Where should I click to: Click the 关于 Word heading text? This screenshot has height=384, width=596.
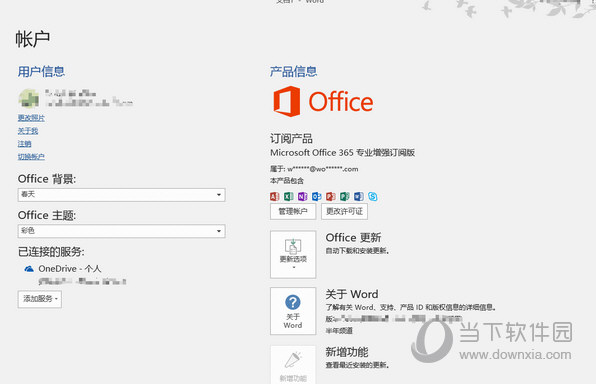pos(352,294)
